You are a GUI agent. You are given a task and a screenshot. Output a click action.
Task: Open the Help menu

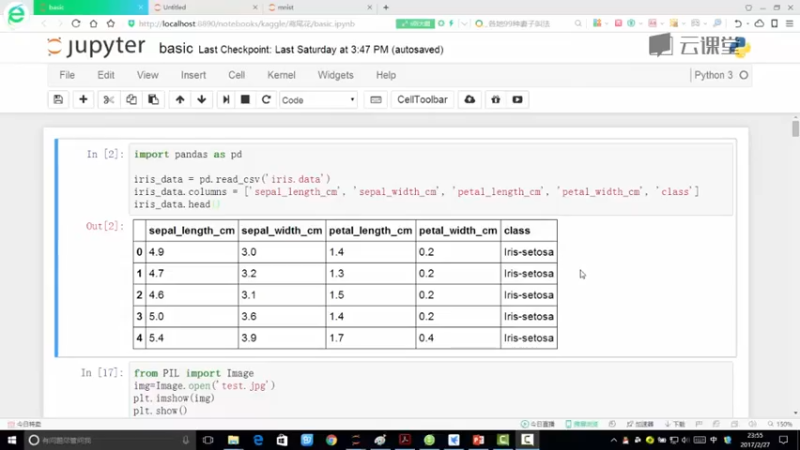point(386,75)
